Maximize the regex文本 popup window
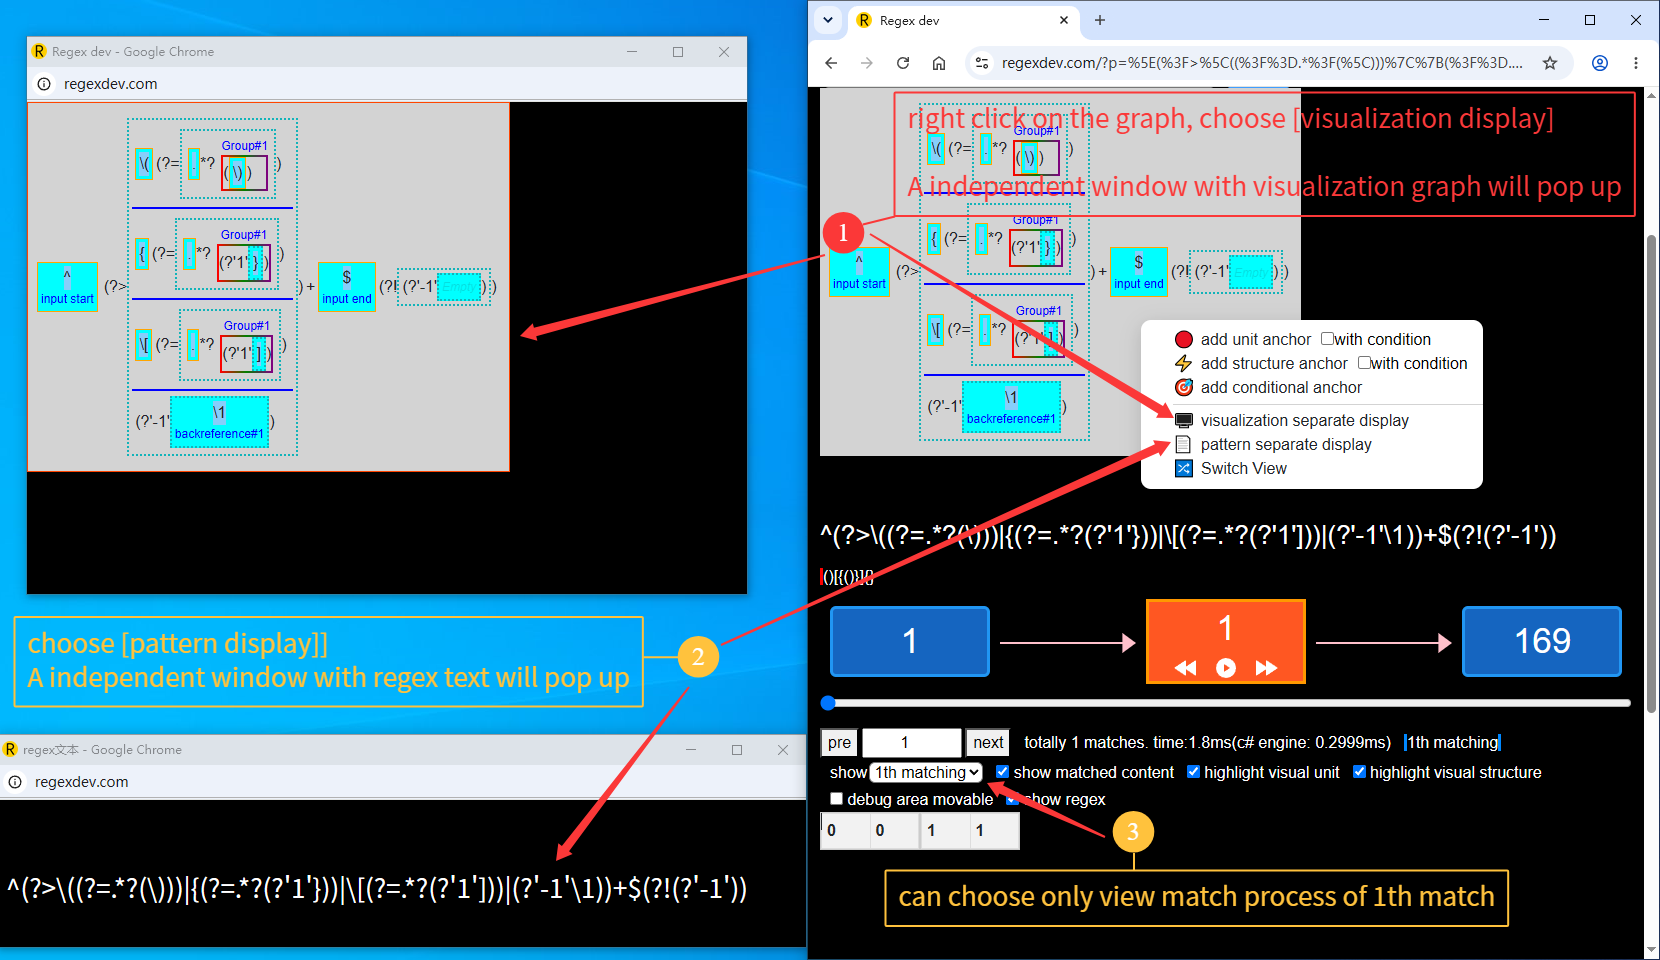1660x960 pixels. click(x=737, y=750)
